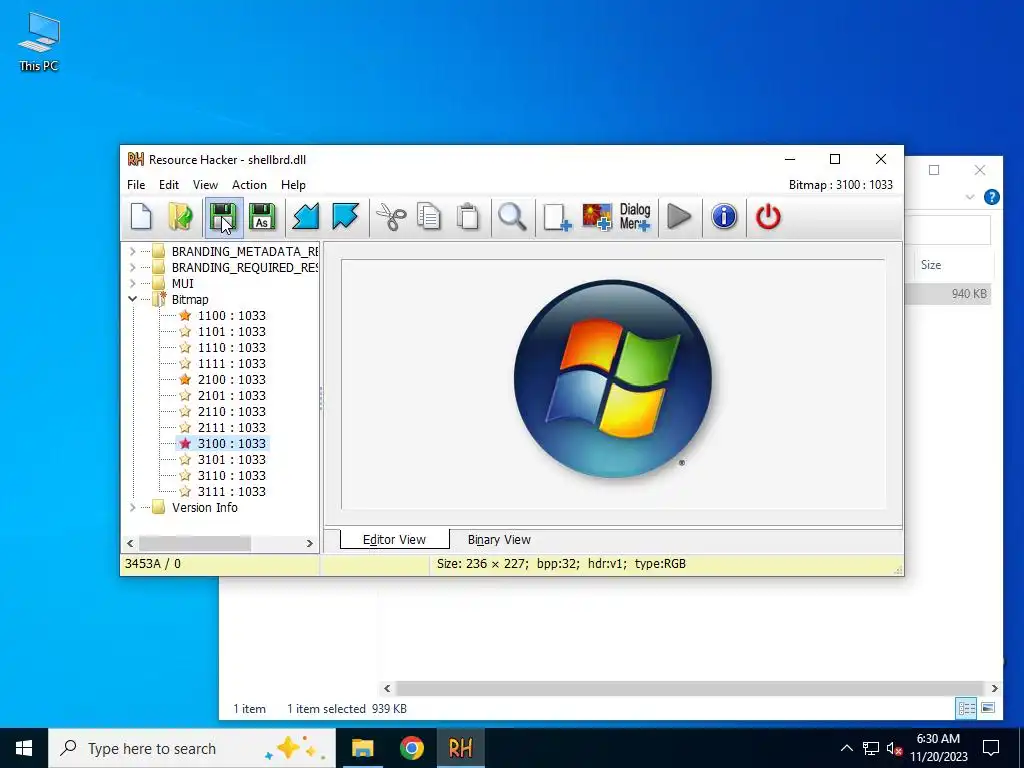
Task: Click the first blue arrow toolbar icon
Action: pyautogui.click(x=306, y=217)
